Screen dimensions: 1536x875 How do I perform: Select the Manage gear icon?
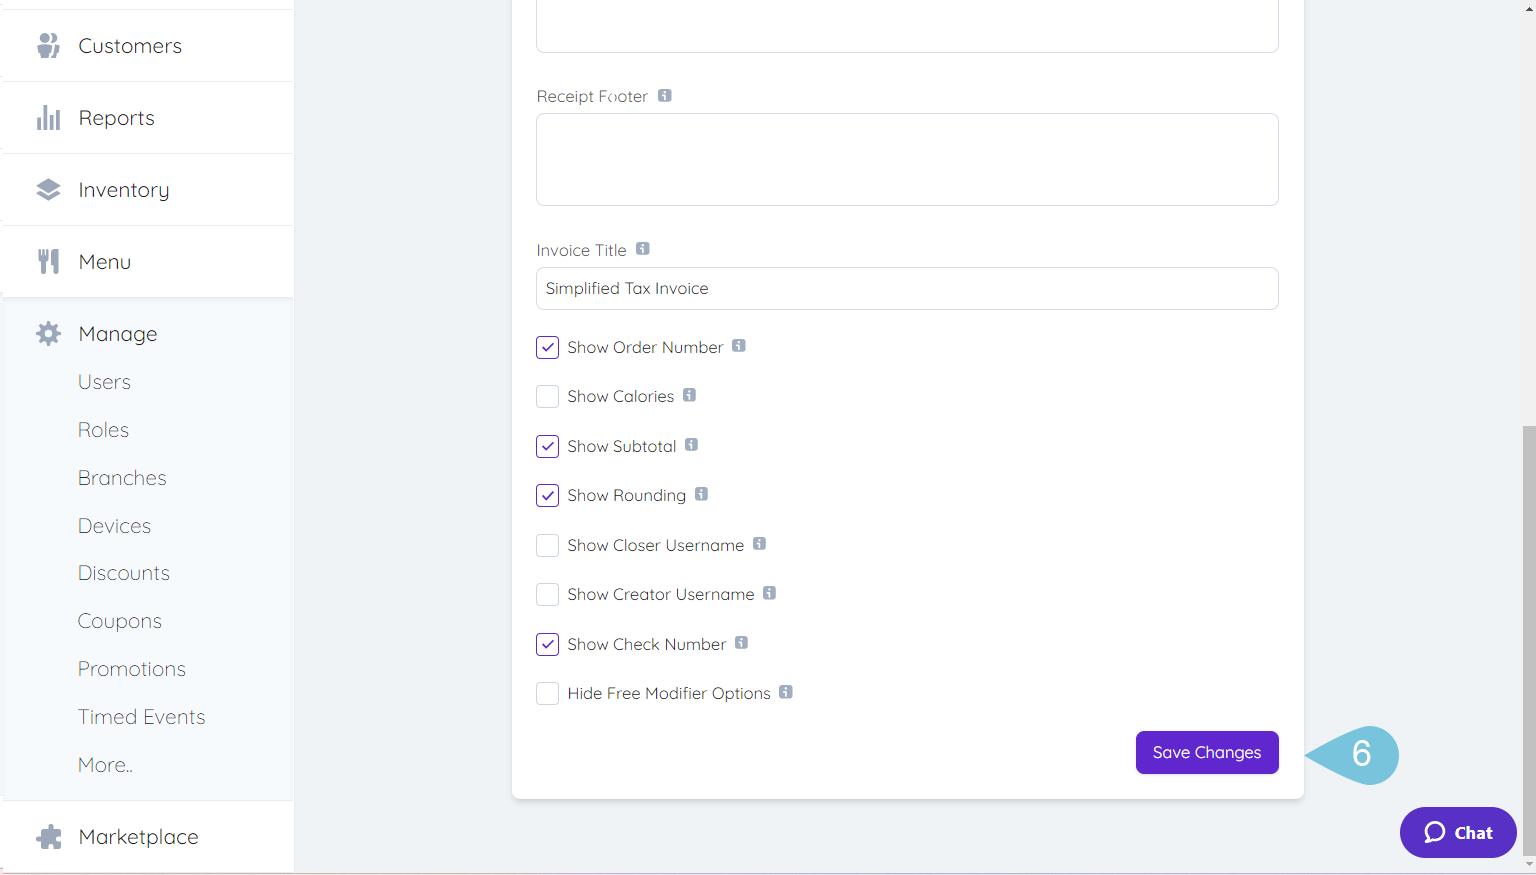click(x=47, y=333)
